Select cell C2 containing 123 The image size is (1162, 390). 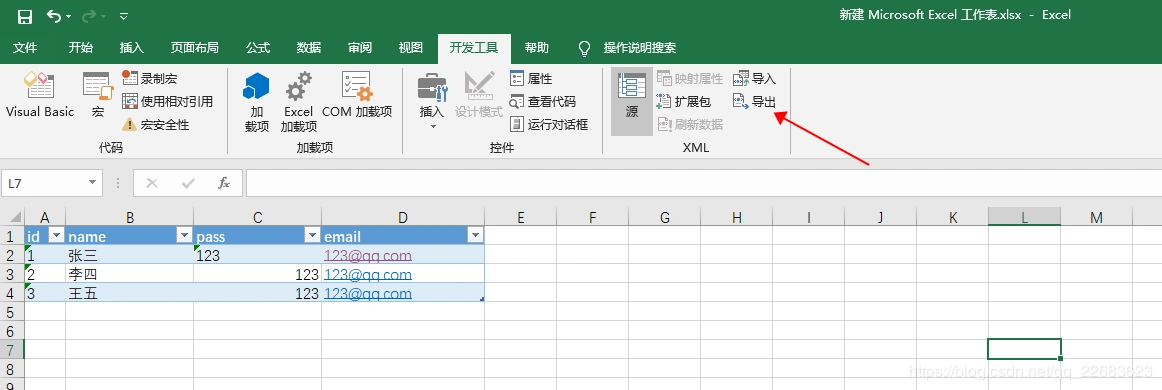pos(257,255)
